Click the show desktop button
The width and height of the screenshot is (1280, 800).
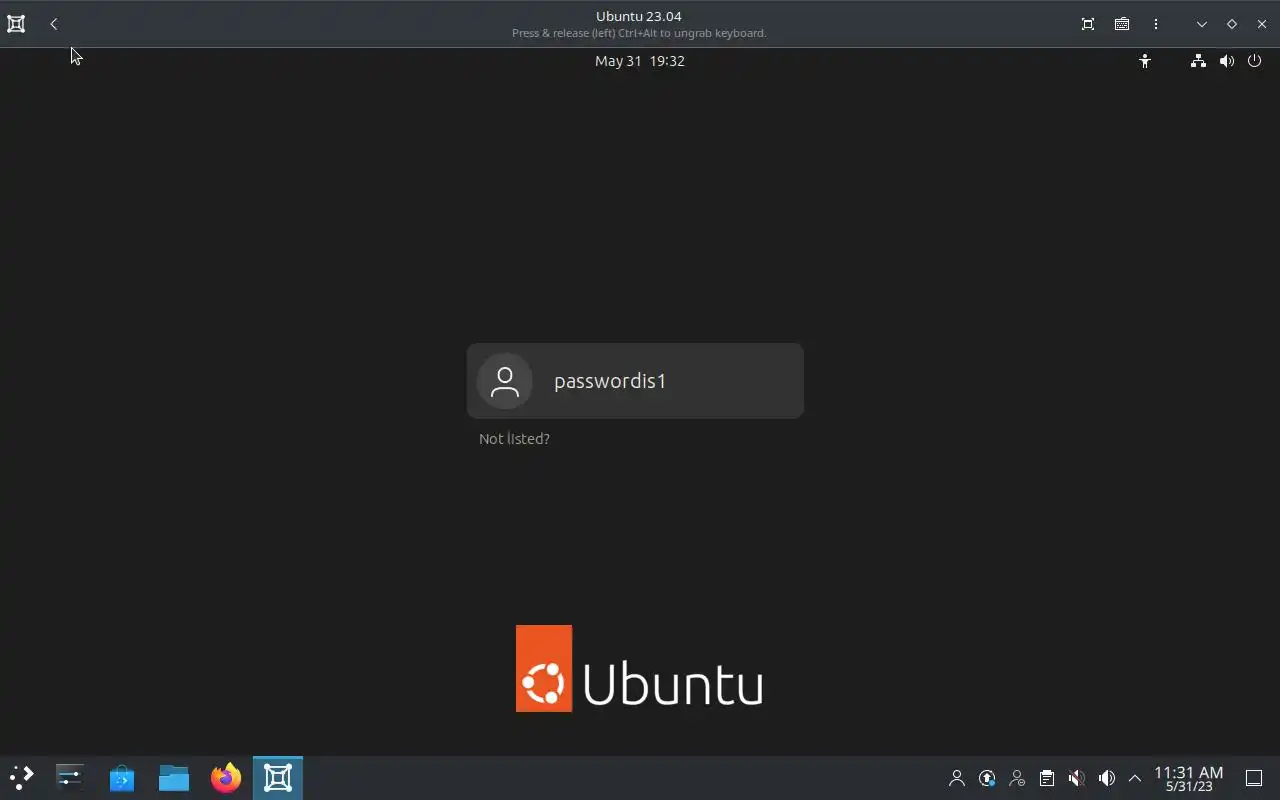point(1254,778)
